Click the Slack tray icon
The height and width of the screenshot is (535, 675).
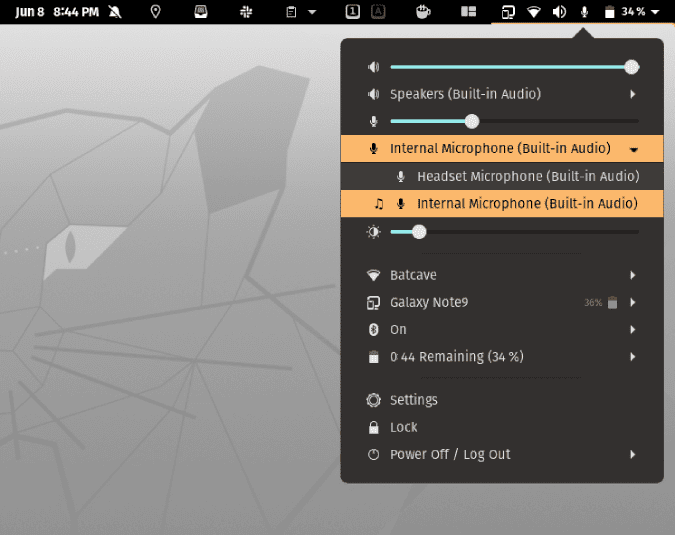point(246,12)
